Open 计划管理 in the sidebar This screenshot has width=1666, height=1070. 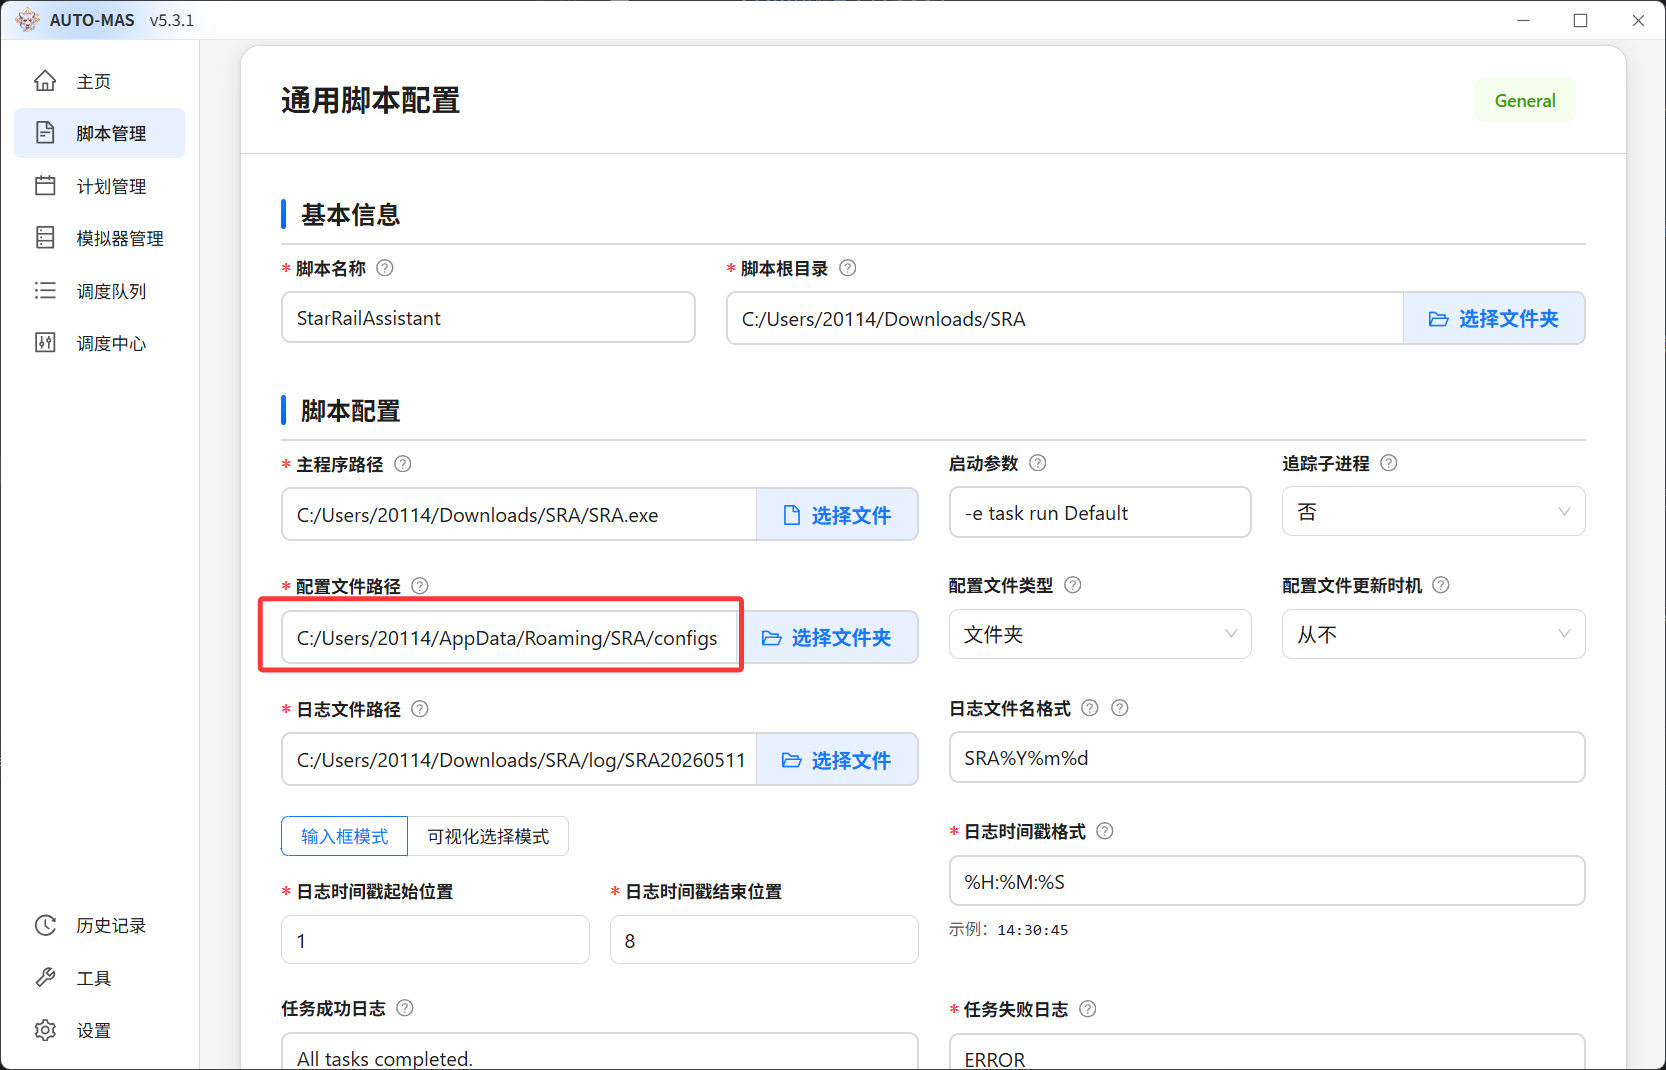[x=99, y=186]
